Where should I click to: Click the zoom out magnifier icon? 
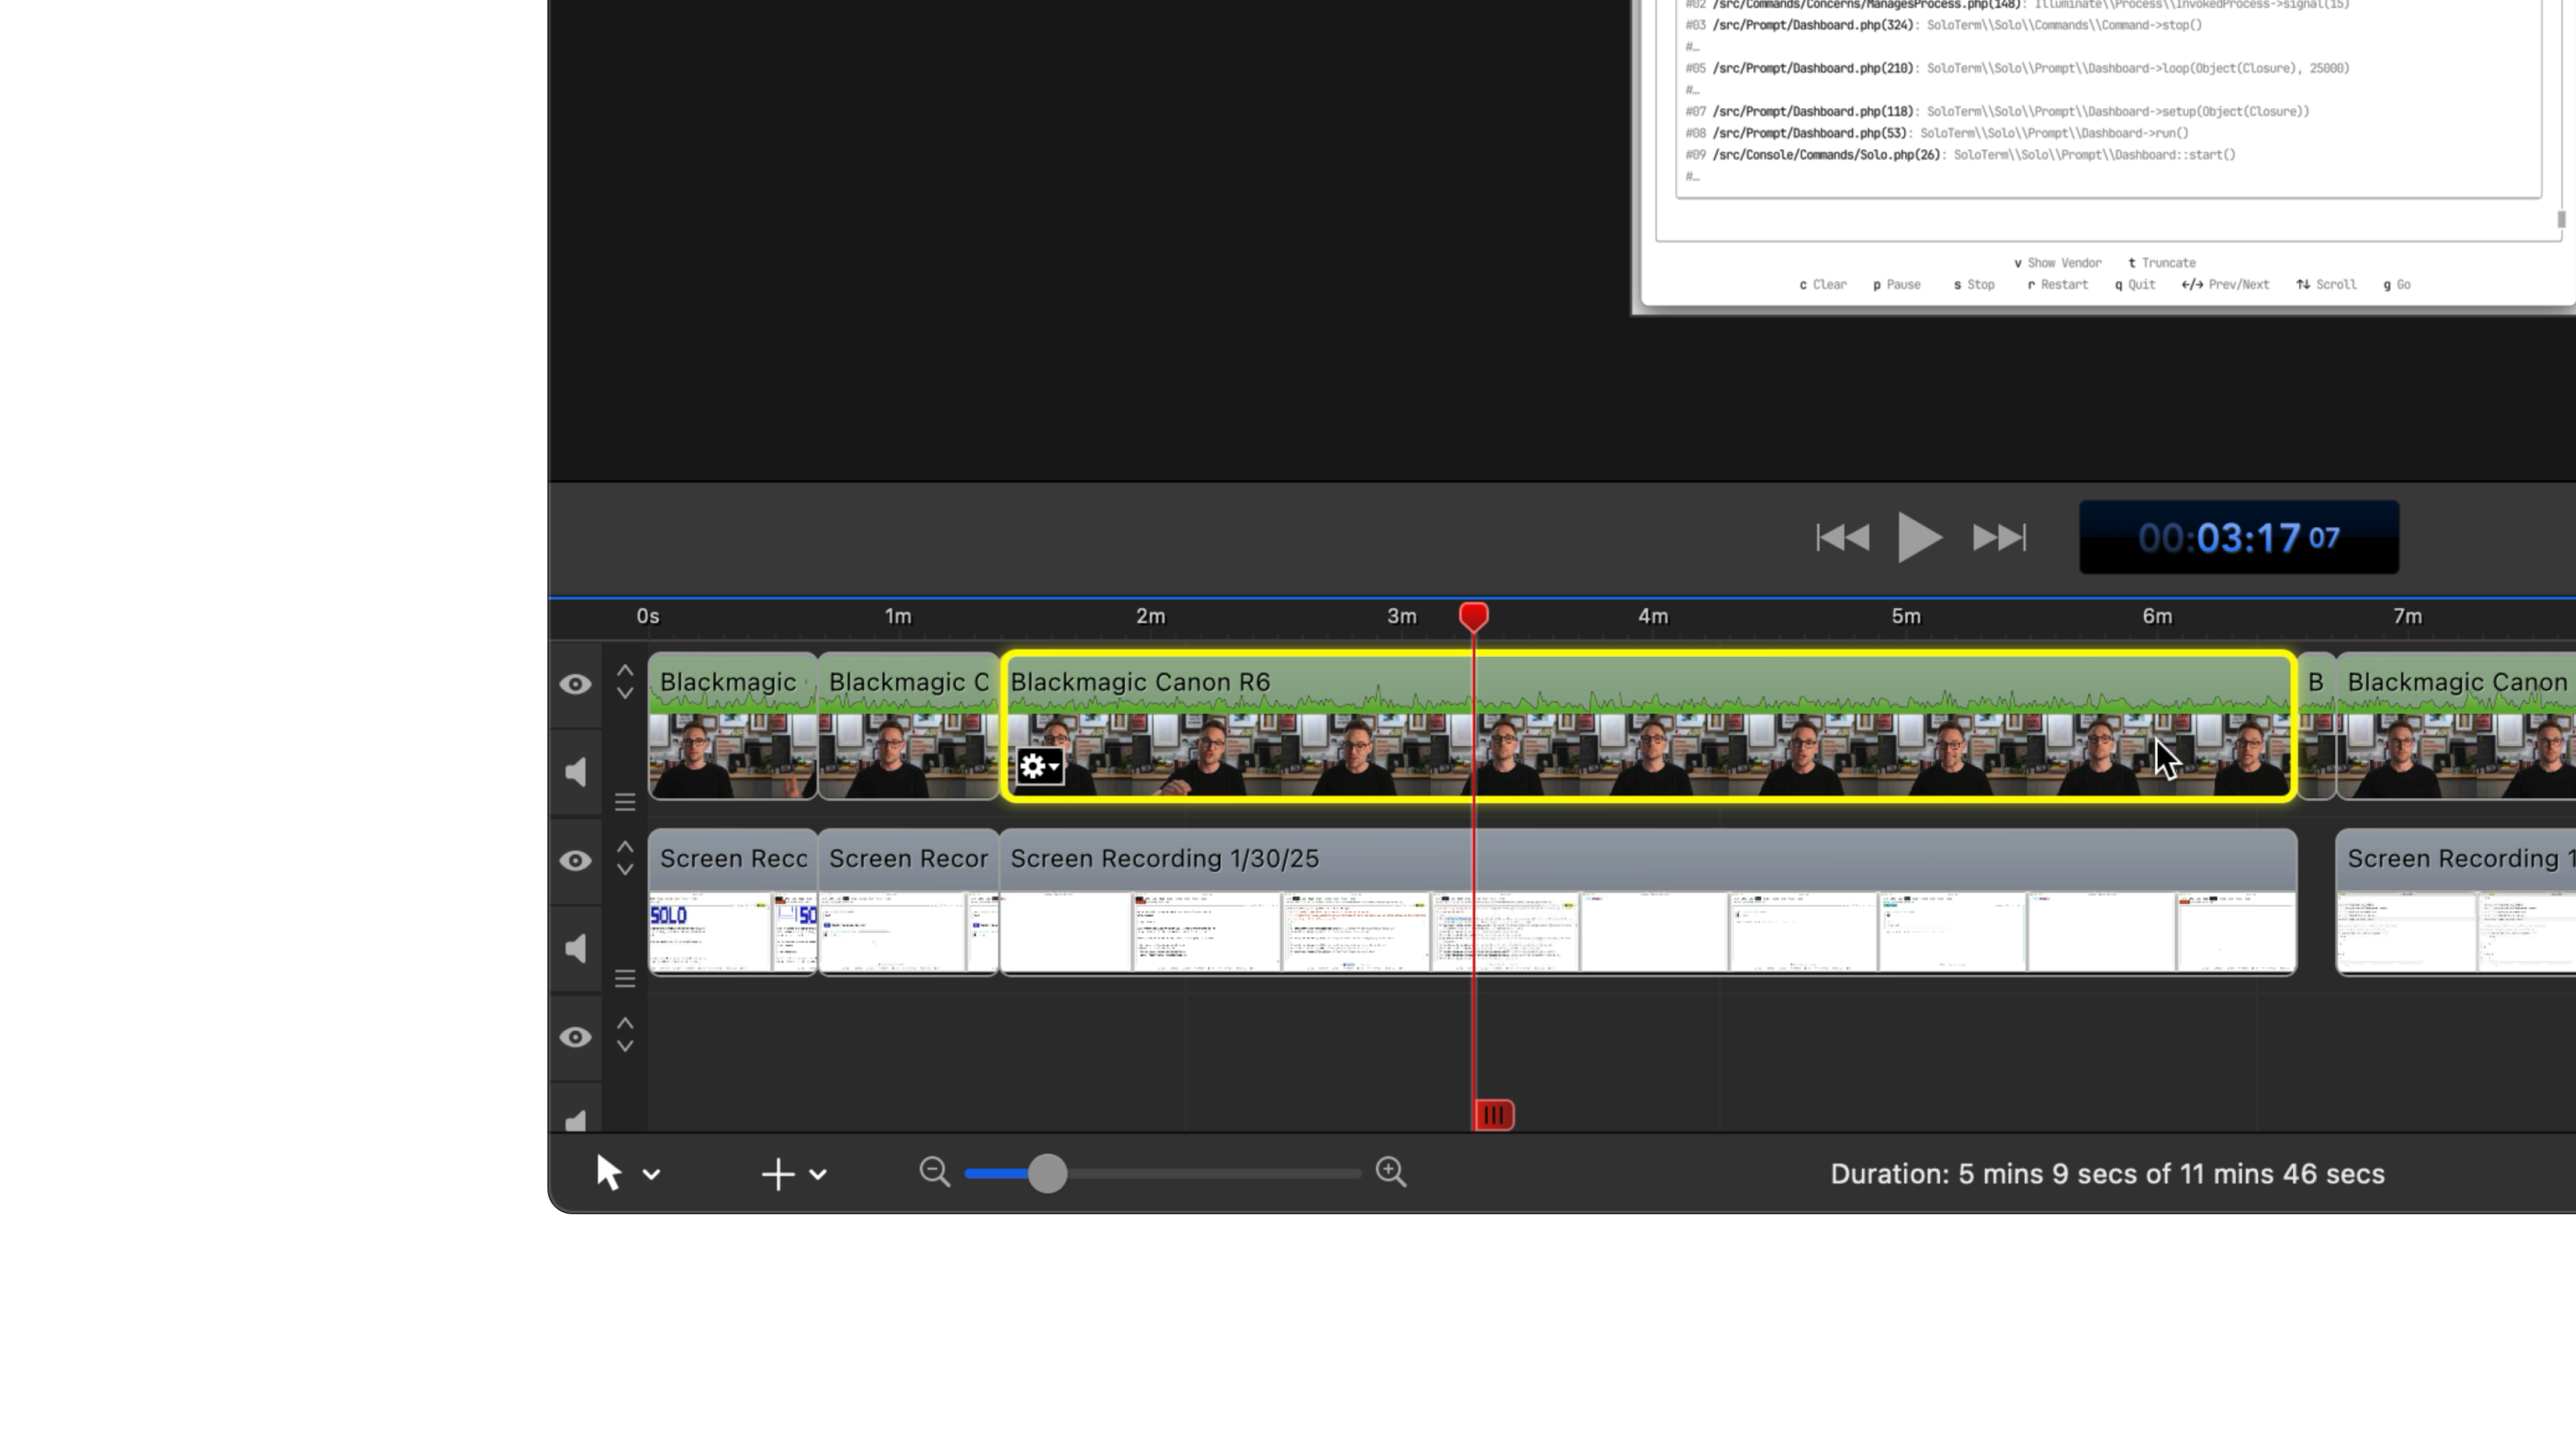(x=934, y=1172)
